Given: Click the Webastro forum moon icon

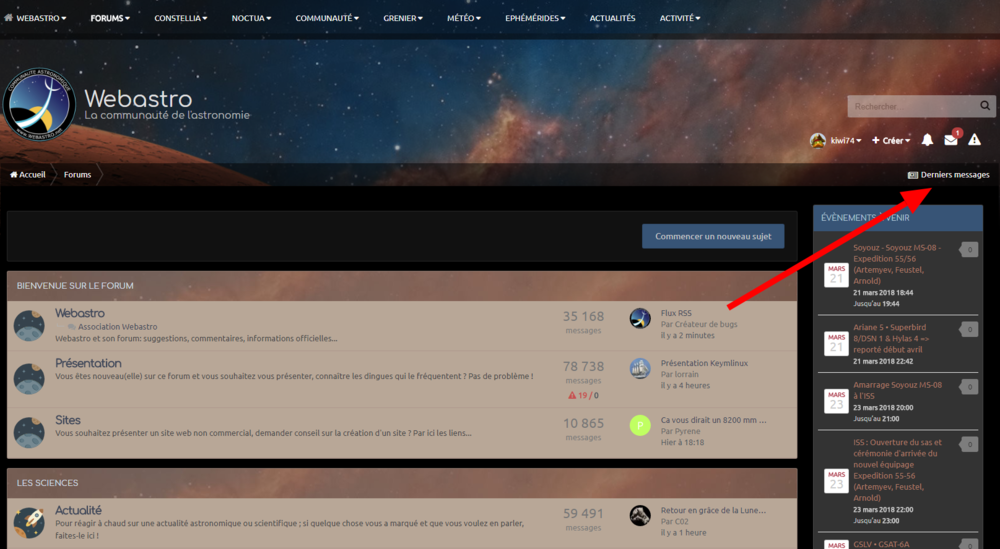Looking at the screenshot, I should click(29, 326).
